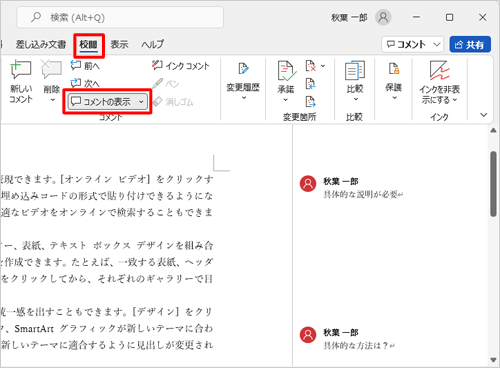Viewport: 500px width, 368px height.
Task: Click the user account avatar in title bar
Action: 383,17
